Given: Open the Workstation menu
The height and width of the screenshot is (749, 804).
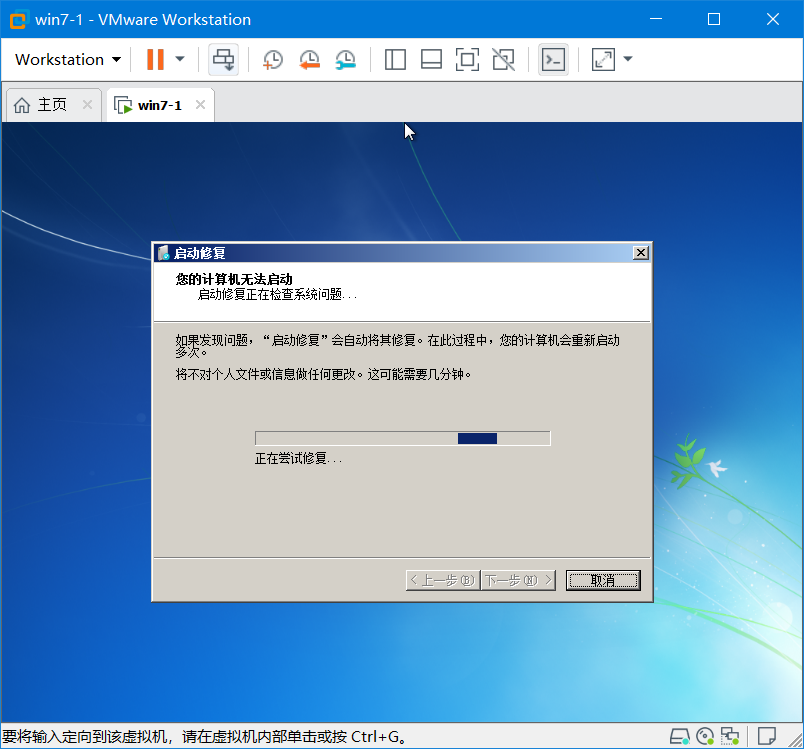Looking at the screenshot, I should click(68, 59).
